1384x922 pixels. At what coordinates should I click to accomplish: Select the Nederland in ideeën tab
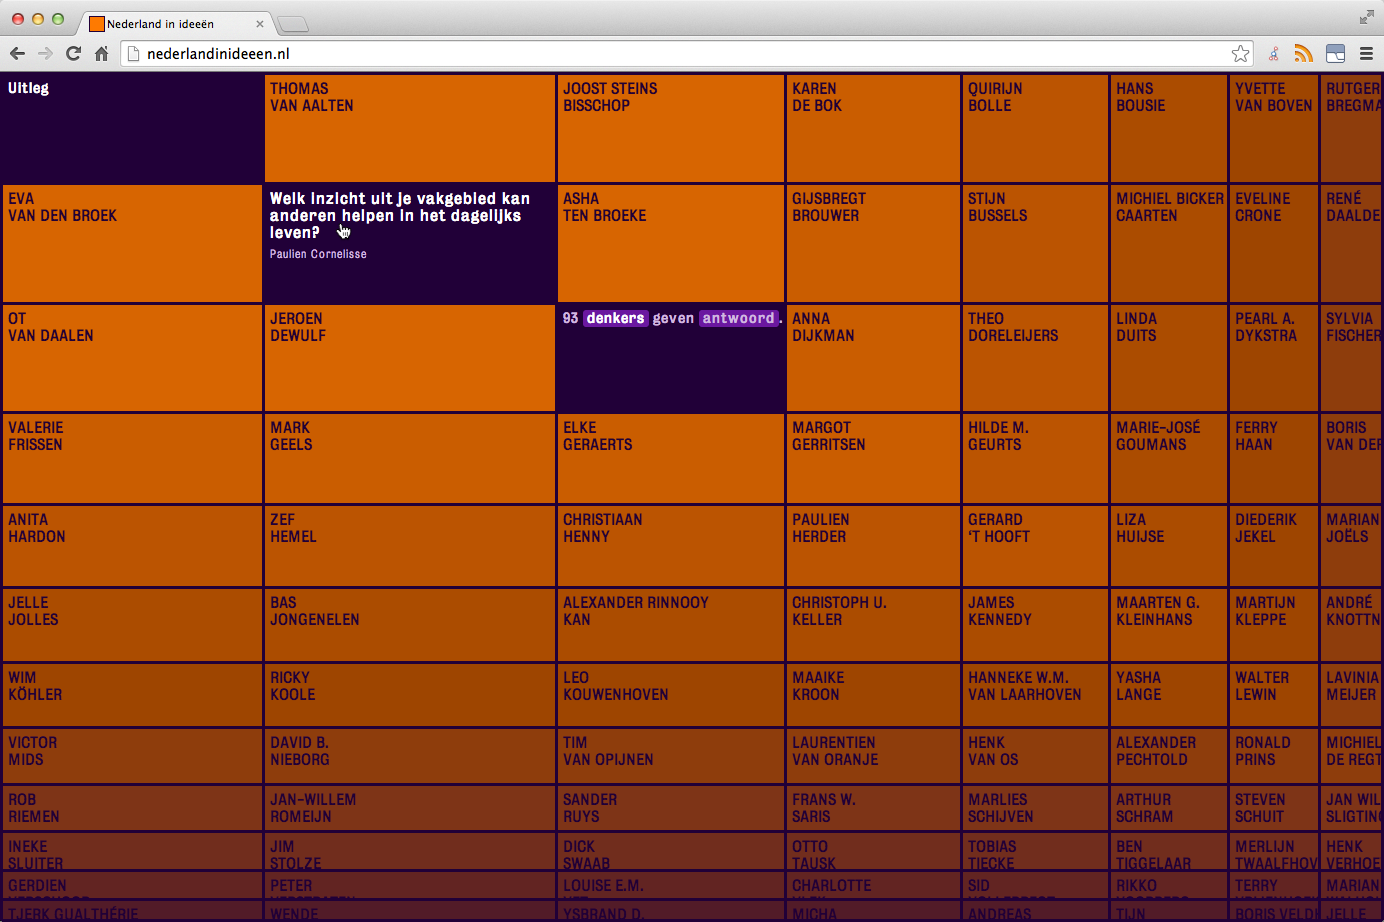pyautogui.click(x=165, y=24)
